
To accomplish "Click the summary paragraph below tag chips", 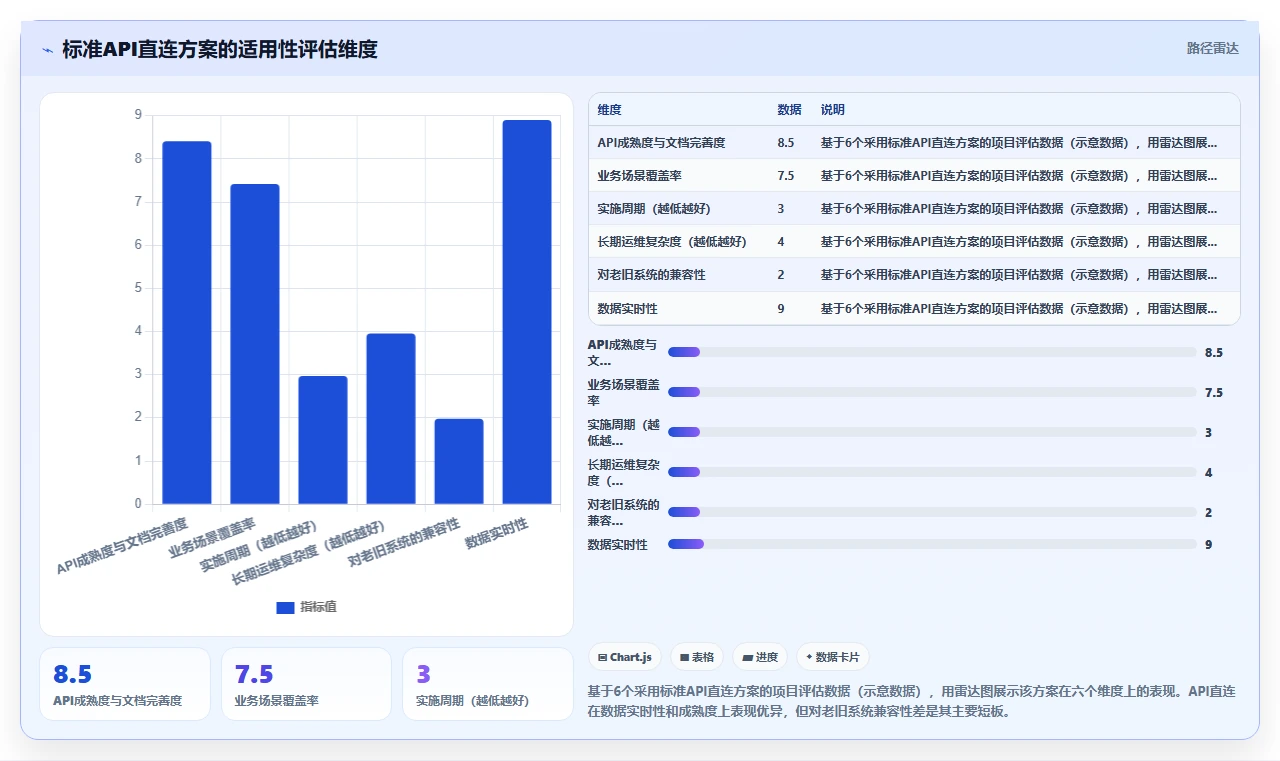I will click(x=912, y=701).
